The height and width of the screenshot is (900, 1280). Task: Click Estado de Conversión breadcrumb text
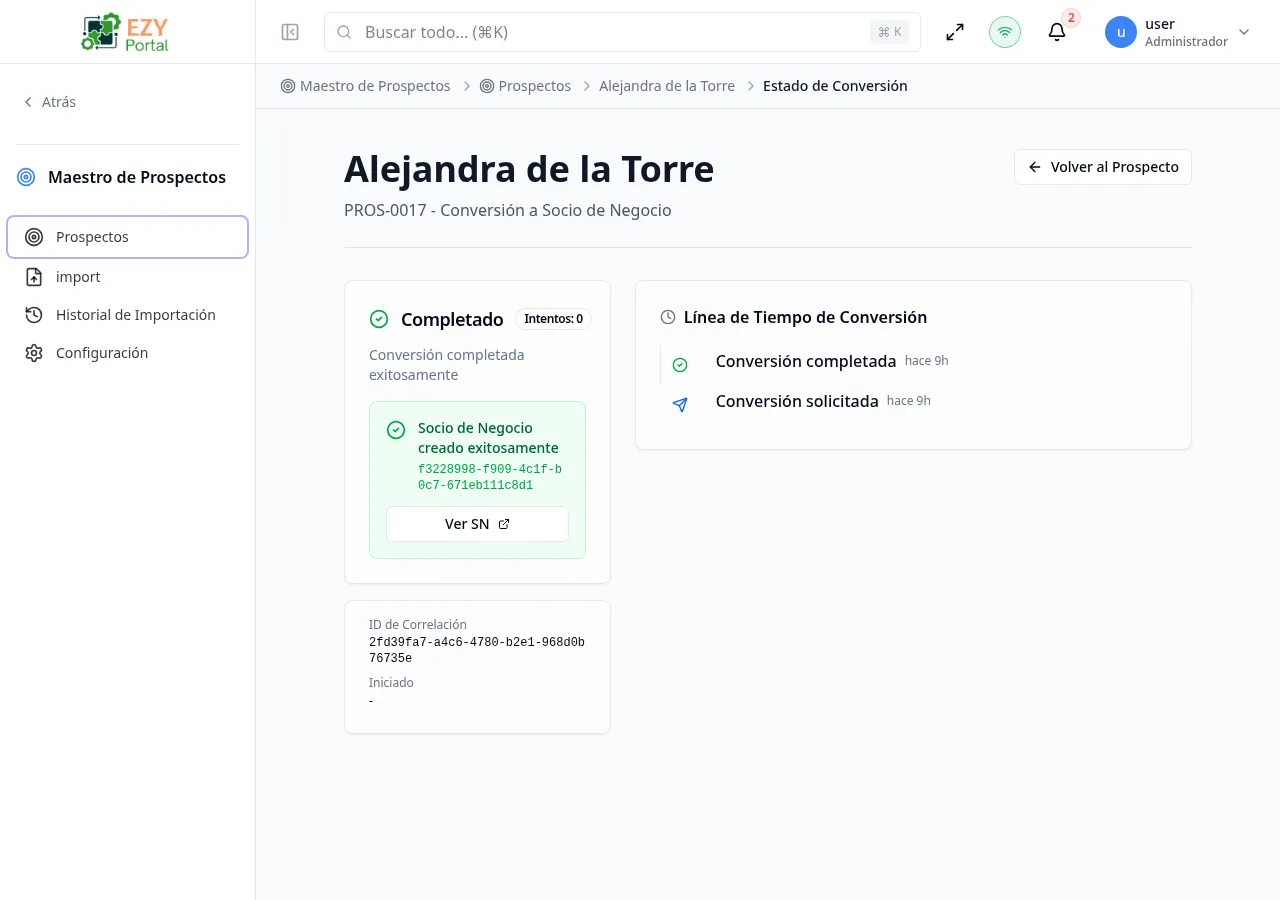(x=835, y=86)
